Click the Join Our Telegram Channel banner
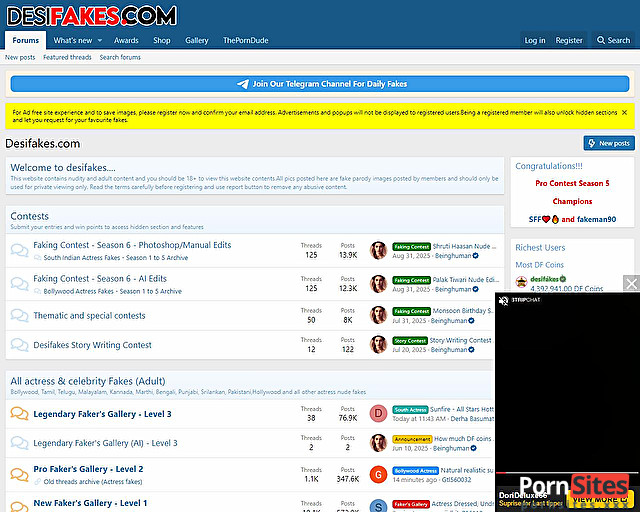This screenshot has height=512, width=640. pos(320,84)
